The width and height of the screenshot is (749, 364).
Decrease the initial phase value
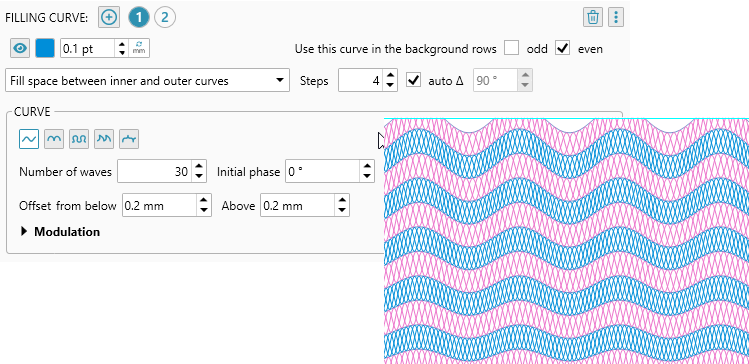pyautogui.click(x=367, y=176)
